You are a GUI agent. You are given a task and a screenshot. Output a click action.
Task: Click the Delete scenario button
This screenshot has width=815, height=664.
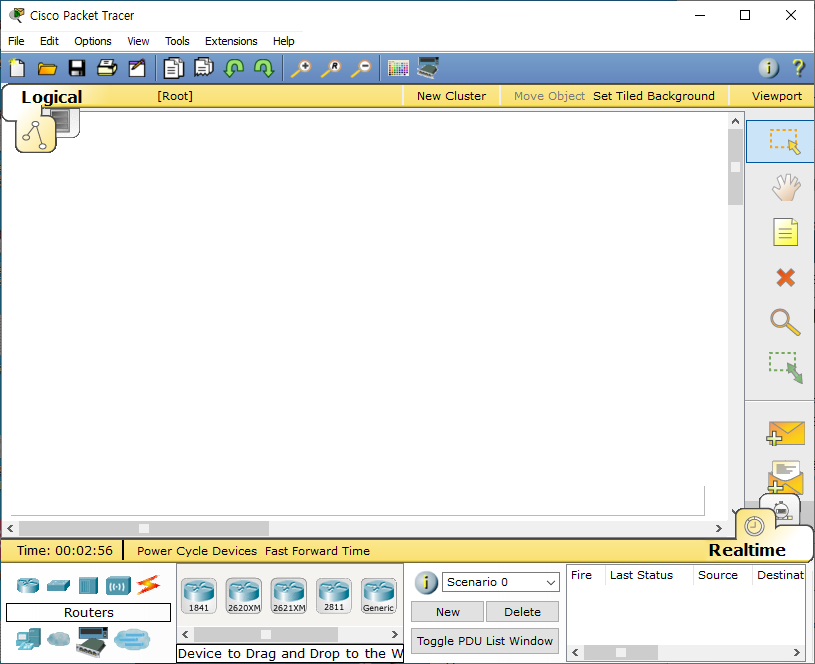click(x=522, y=612)
